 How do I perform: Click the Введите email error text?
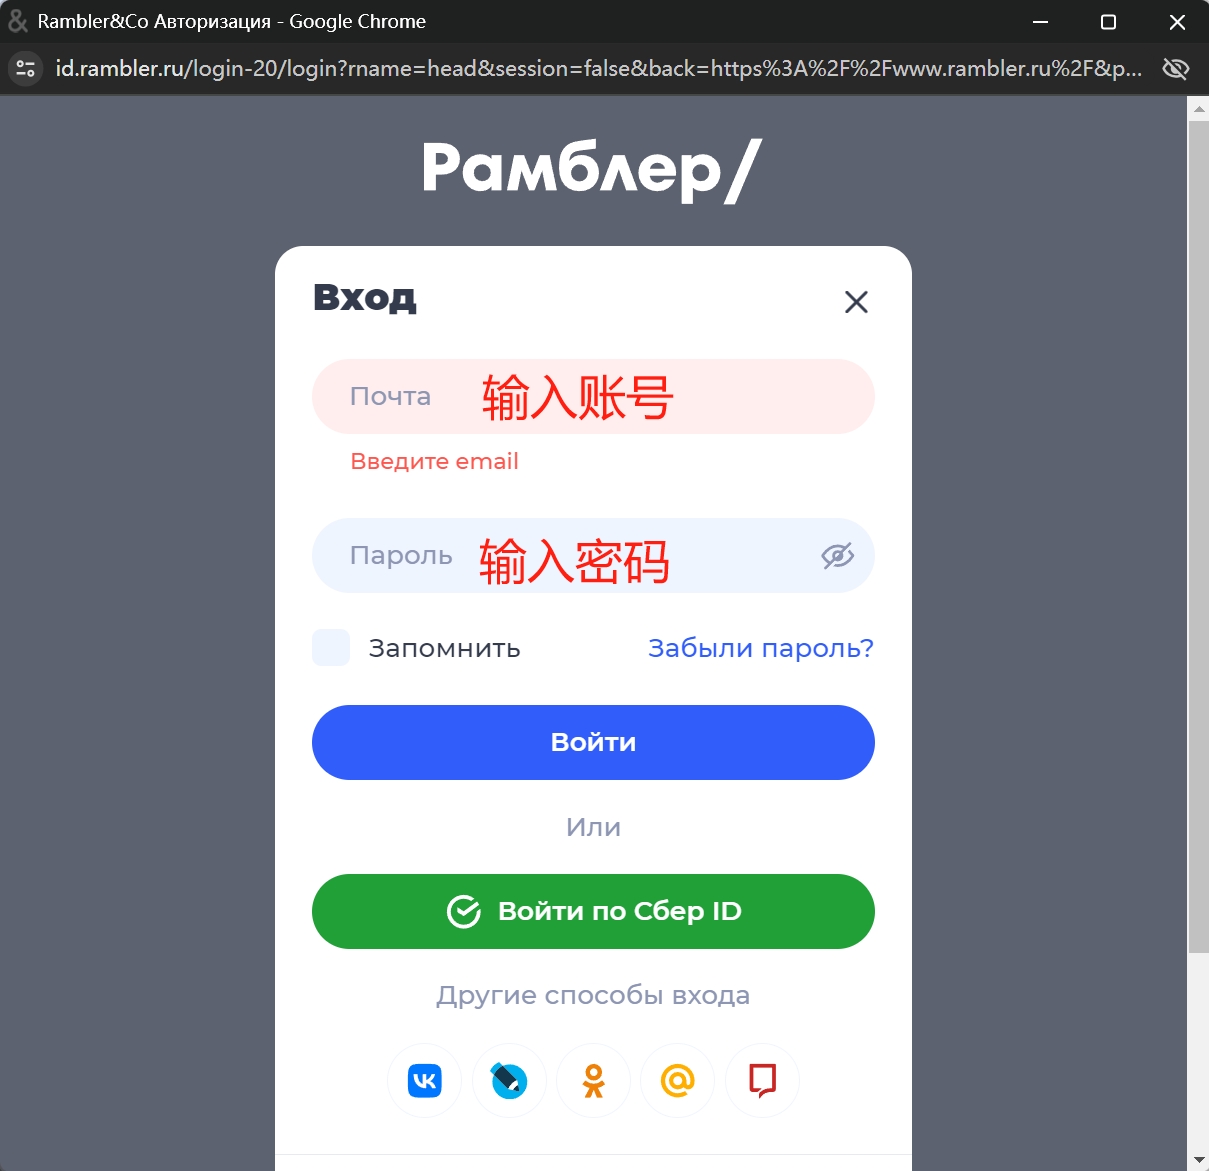tap(434, 461)
